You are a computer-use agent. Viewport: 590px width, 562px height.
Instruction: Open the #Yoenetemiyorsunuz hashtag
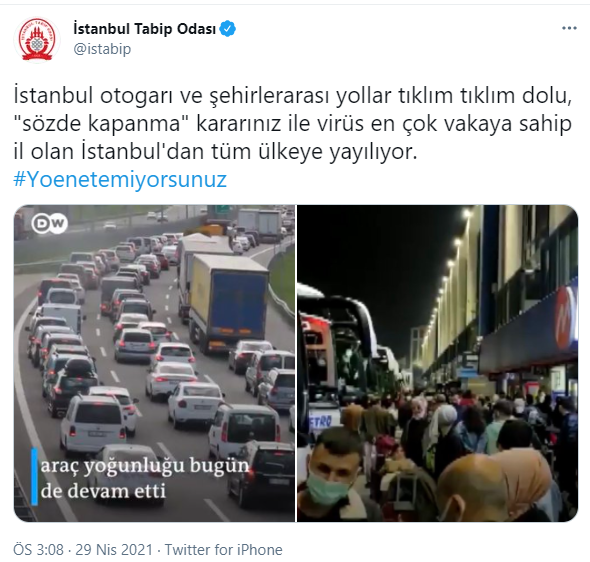point(120,179)
